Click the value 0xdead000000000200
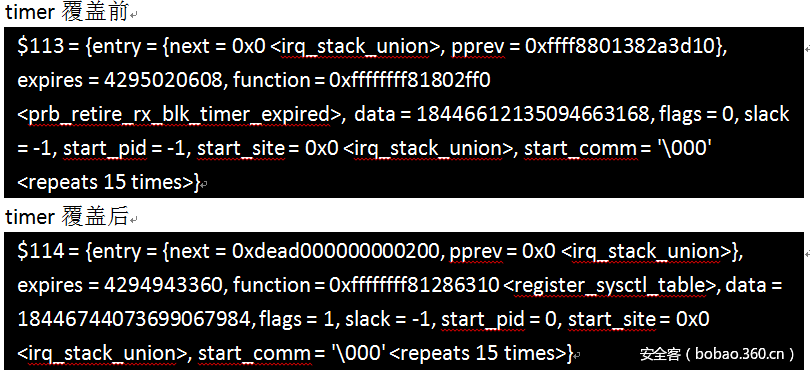Viewport: 810px width, 373px height. click(x=338, y=251)
